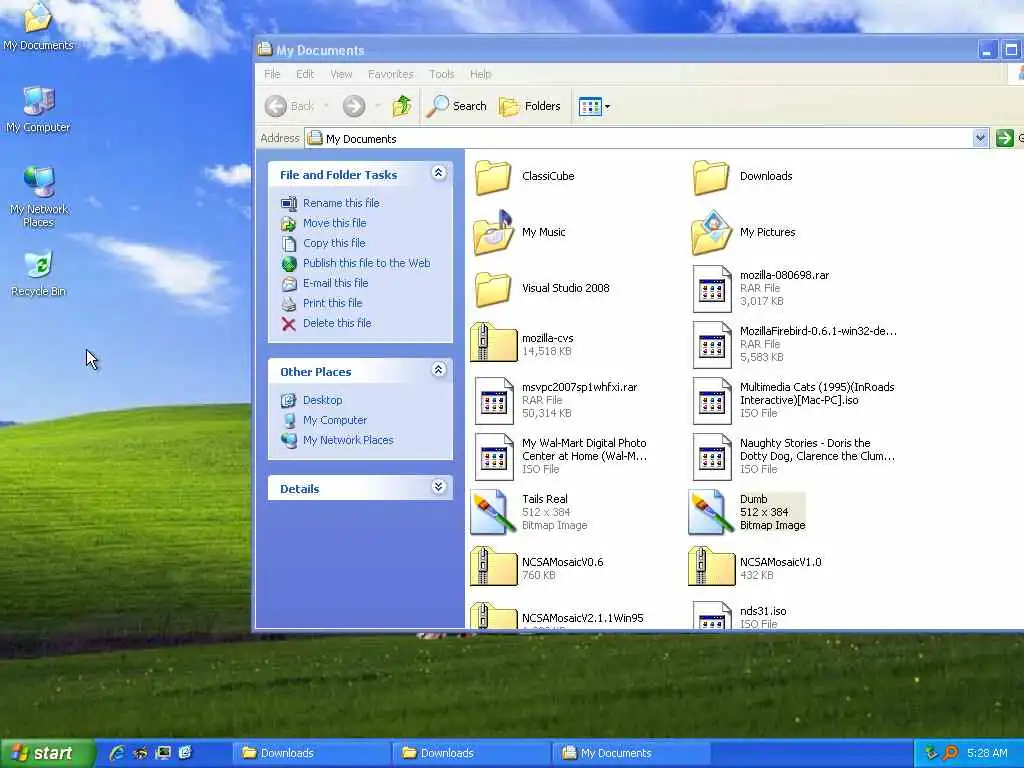Click Copy this file link
The height and width of the screenshot is (768, 1024).
tap(334, 243)
